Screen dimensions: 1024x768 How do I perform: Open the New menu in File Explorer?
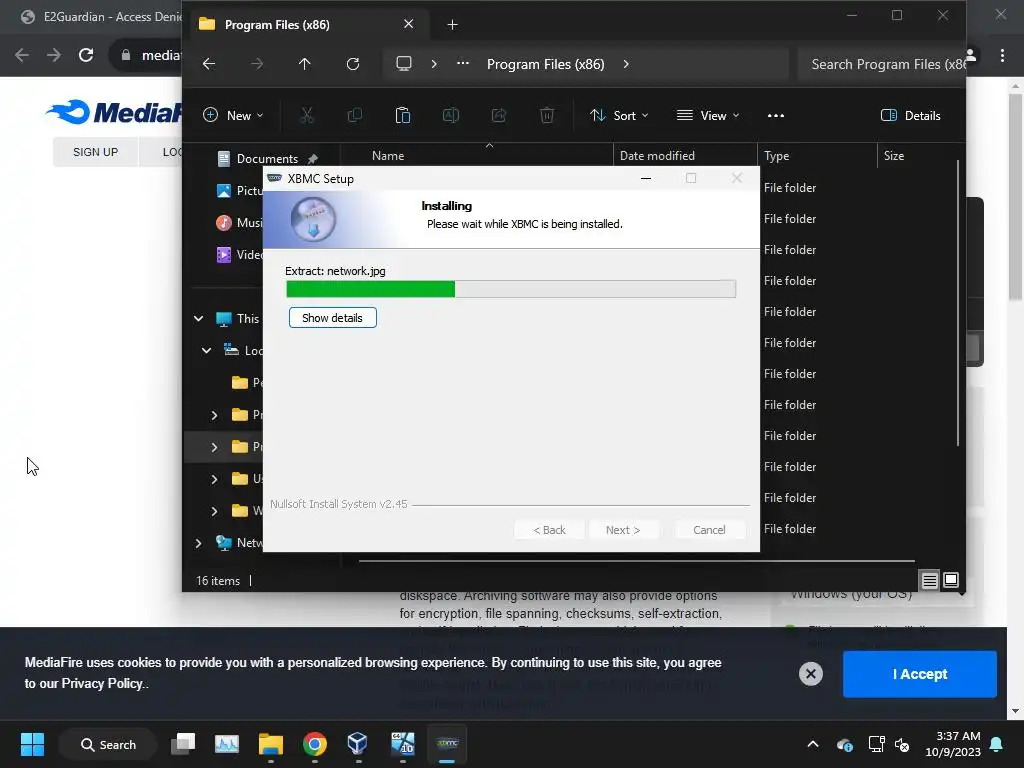pos(233,116)
